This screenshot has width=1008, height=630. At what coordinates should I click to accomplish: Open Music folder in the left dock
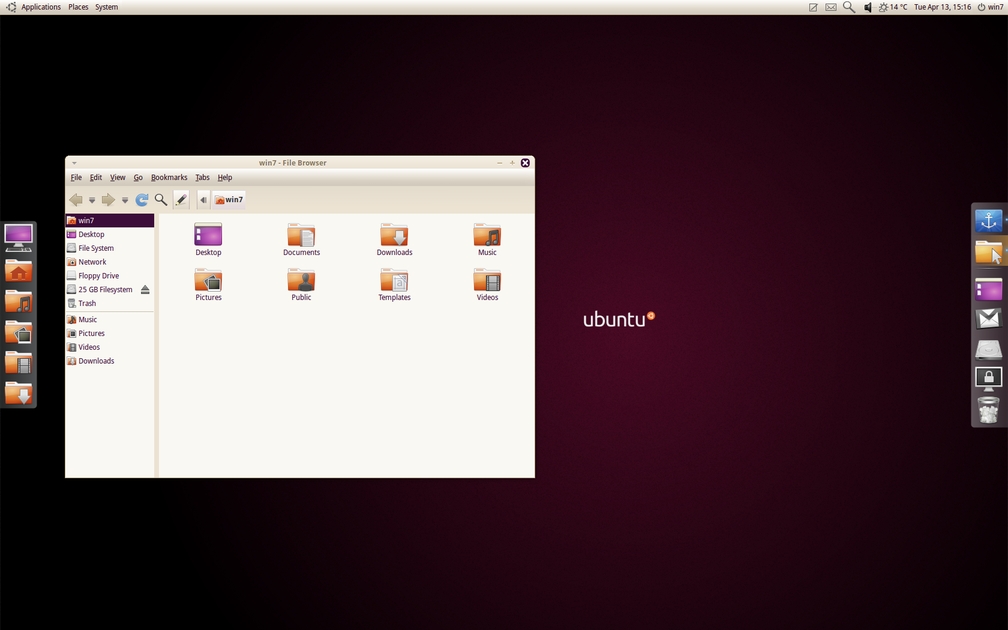coord(18,301)
